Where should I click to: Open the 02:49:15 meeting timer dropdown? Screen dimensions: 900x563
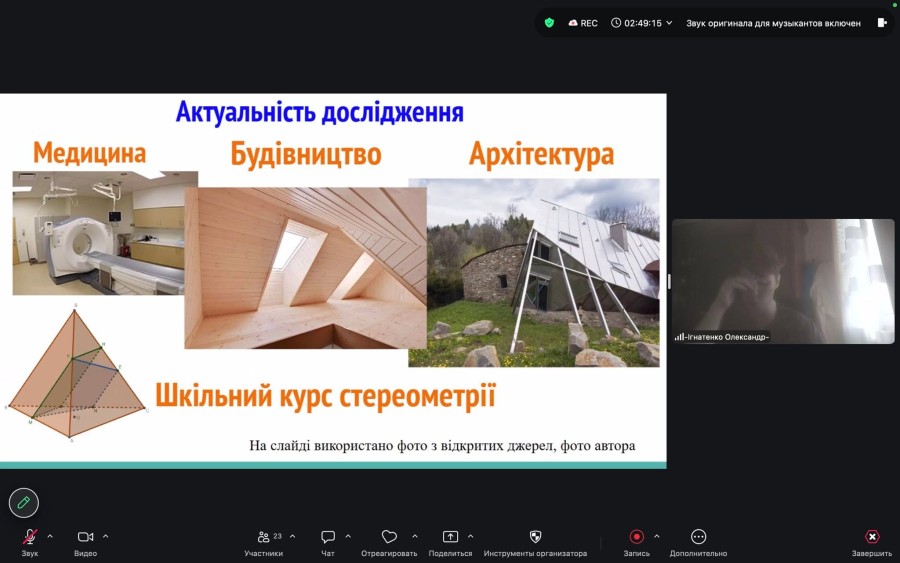coord(641,23)
